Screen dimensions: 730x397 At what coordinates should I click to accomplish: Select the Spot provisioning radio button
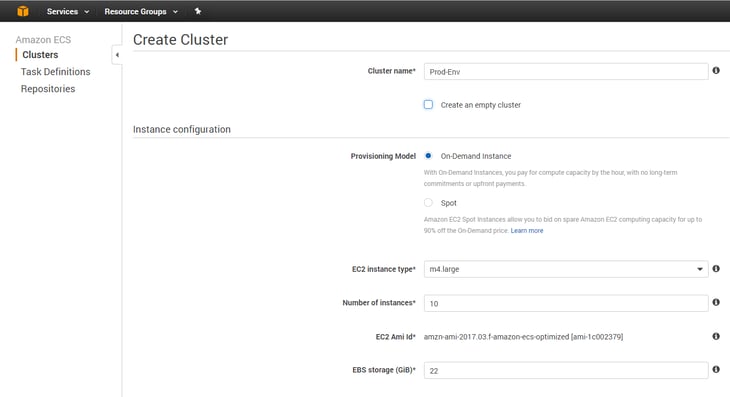coord(428,202)
